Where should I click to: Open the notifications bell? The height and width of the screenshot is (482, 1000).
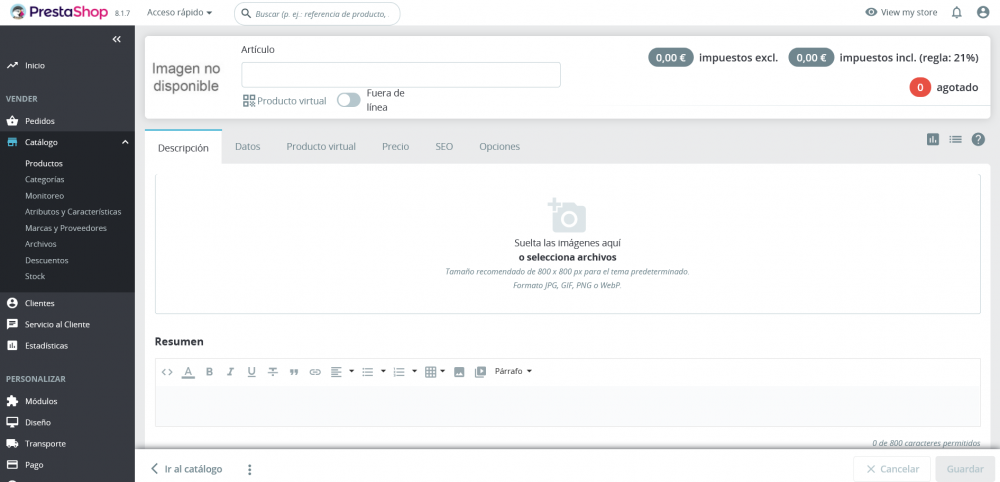pos(957,13)
